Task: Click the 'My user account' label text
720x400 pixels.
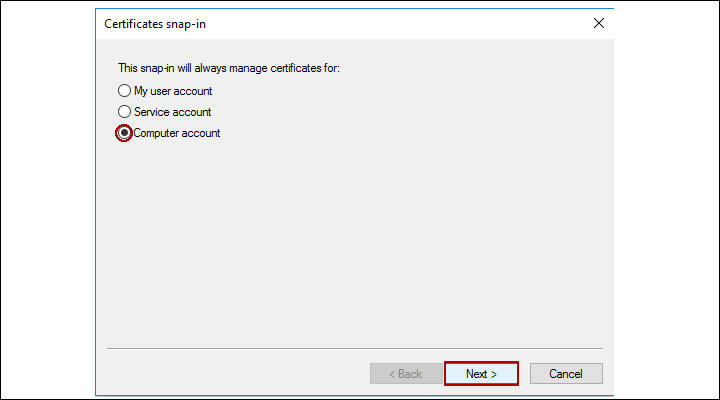Action: tap(173, 91)
